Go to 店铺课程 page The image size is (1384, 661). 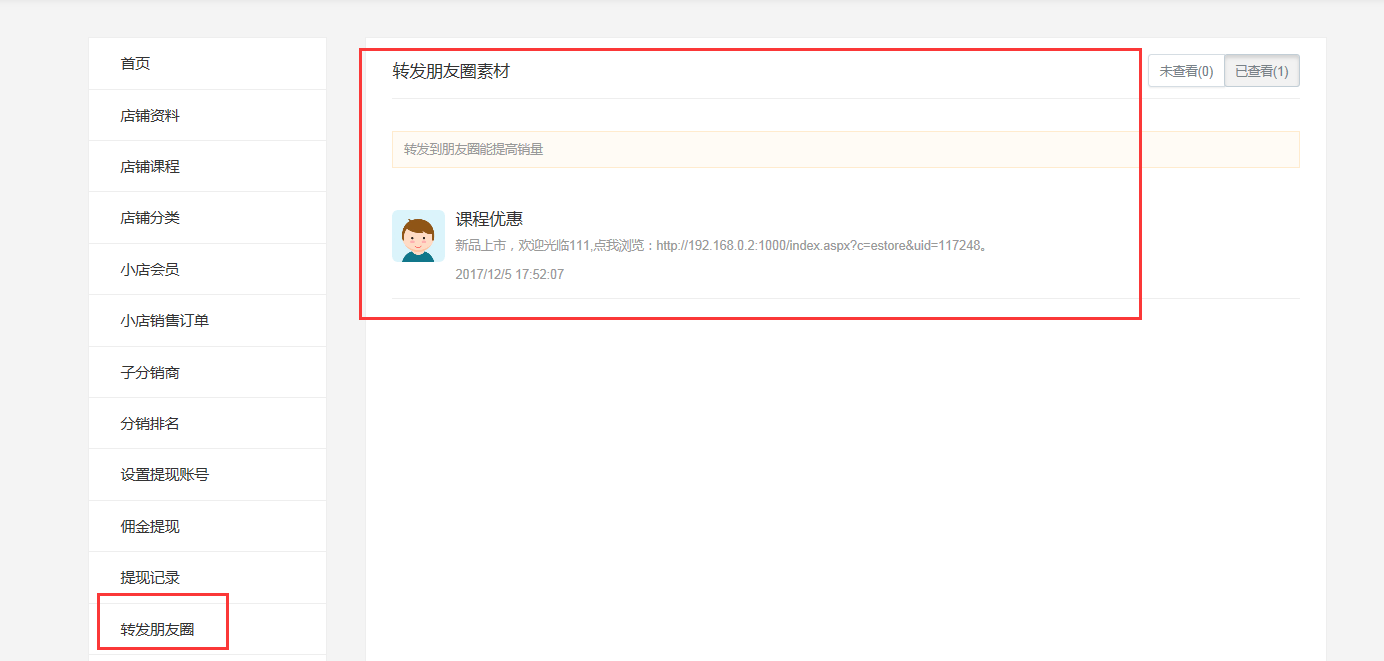[x=207, y=166]
